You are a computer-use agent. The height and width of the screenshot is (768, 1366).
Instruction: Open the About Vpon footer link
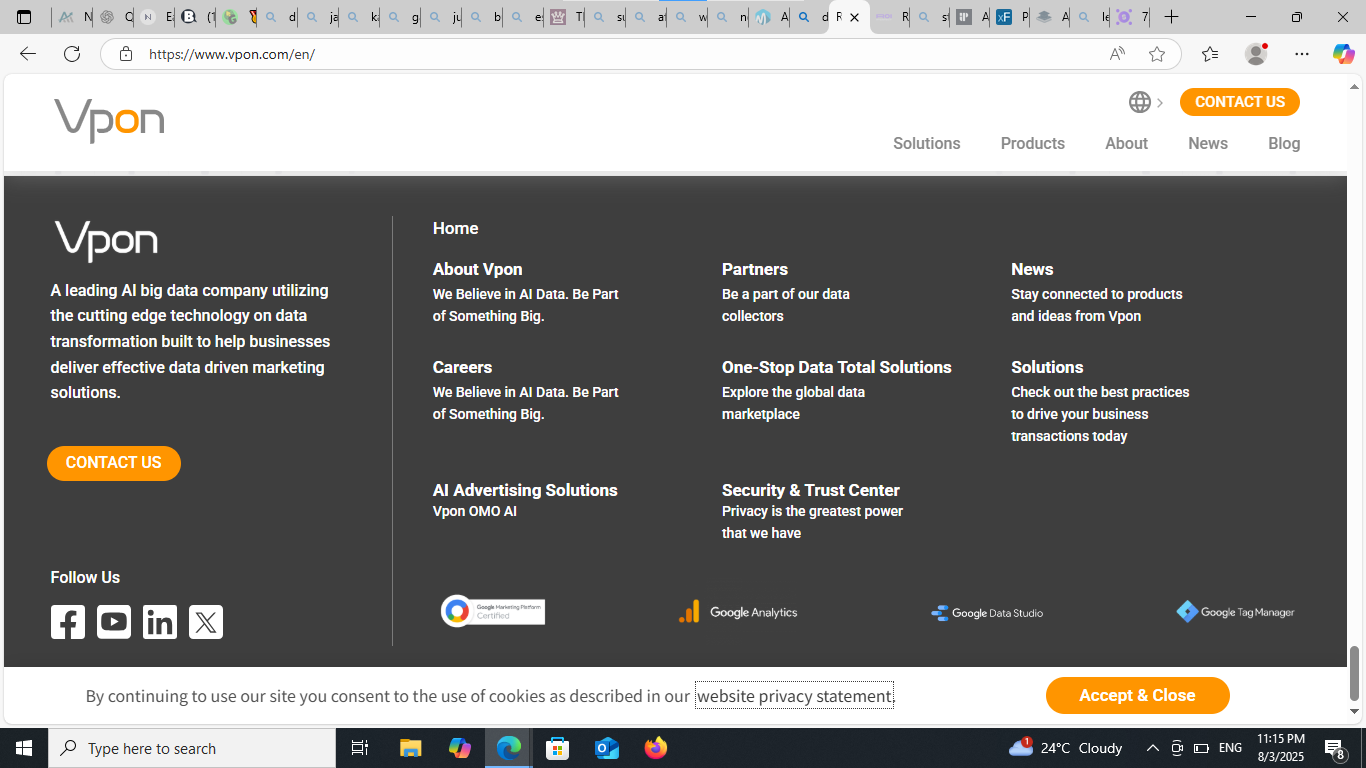click(x=477, y=269)
